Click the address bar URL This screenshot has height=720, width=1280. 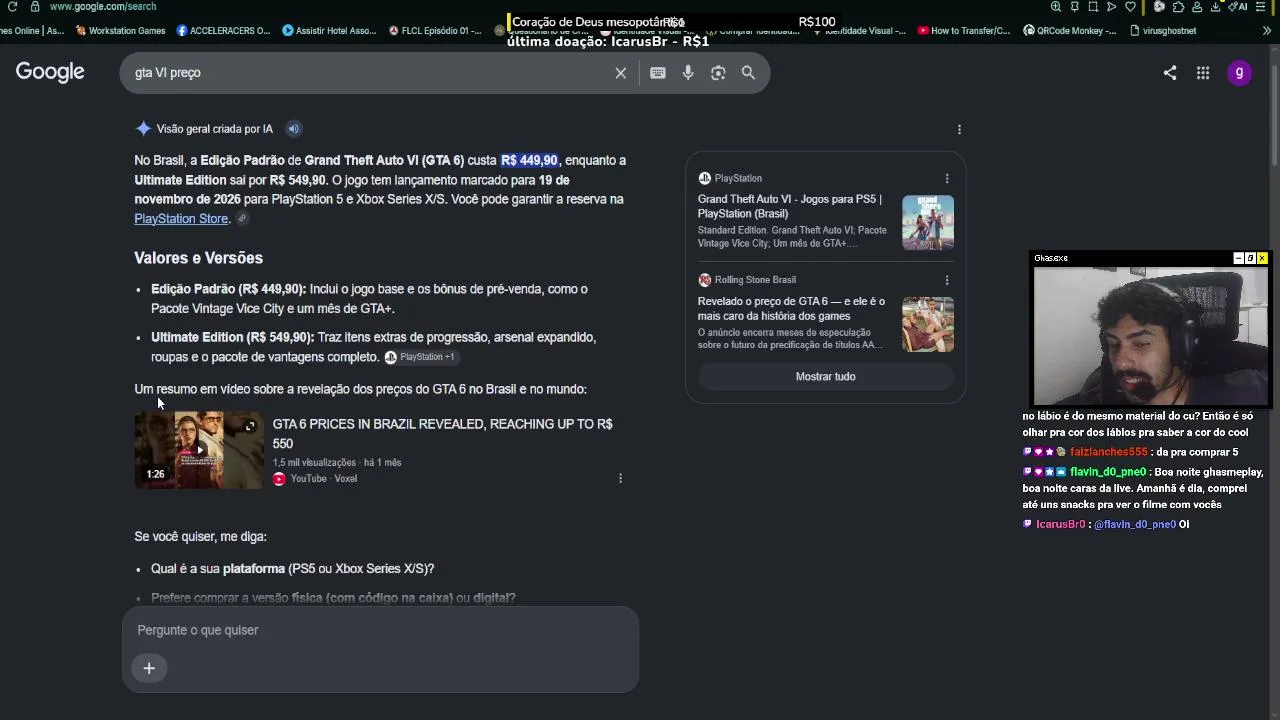pyautogui.click(x=103, y=6)
